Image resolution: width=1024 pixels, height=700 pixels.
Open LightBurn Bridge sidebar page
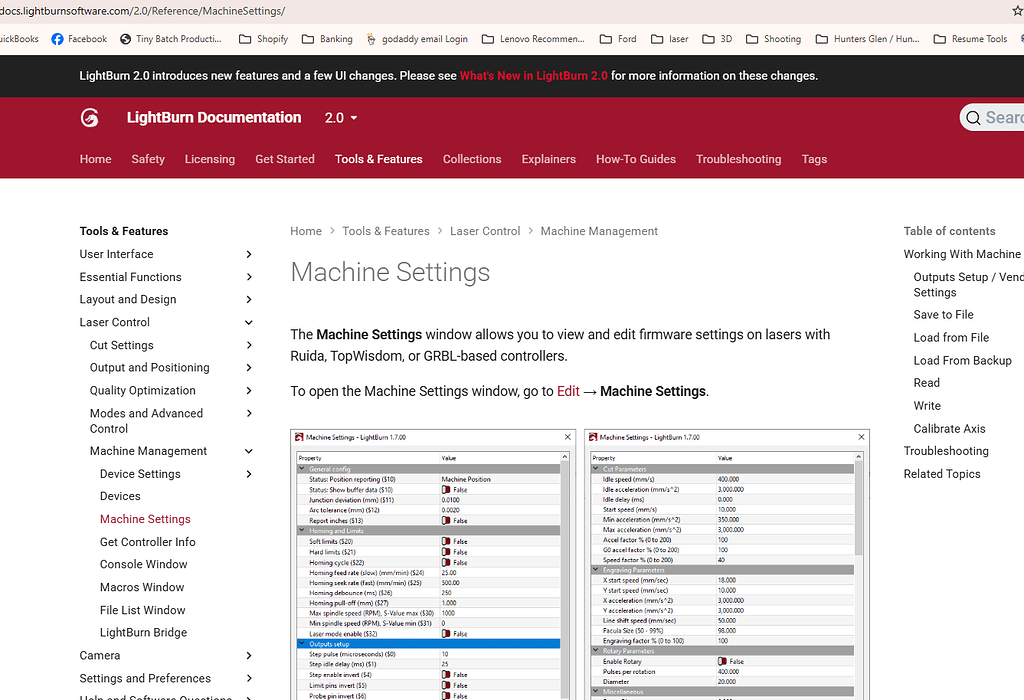point(144,633)
